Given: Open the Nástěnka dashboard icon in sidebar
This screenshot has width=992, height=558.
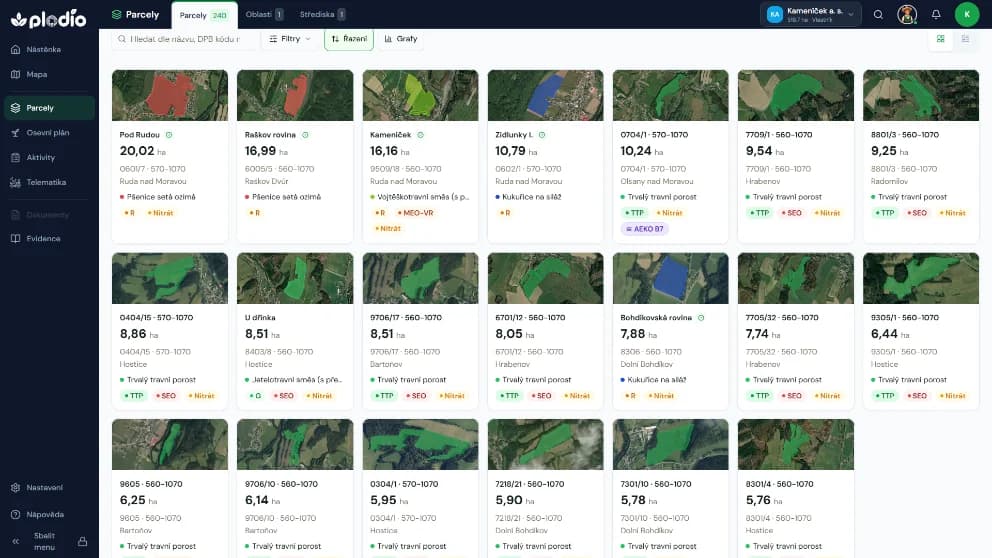Looking at the screenshot, I should [16, 49].
